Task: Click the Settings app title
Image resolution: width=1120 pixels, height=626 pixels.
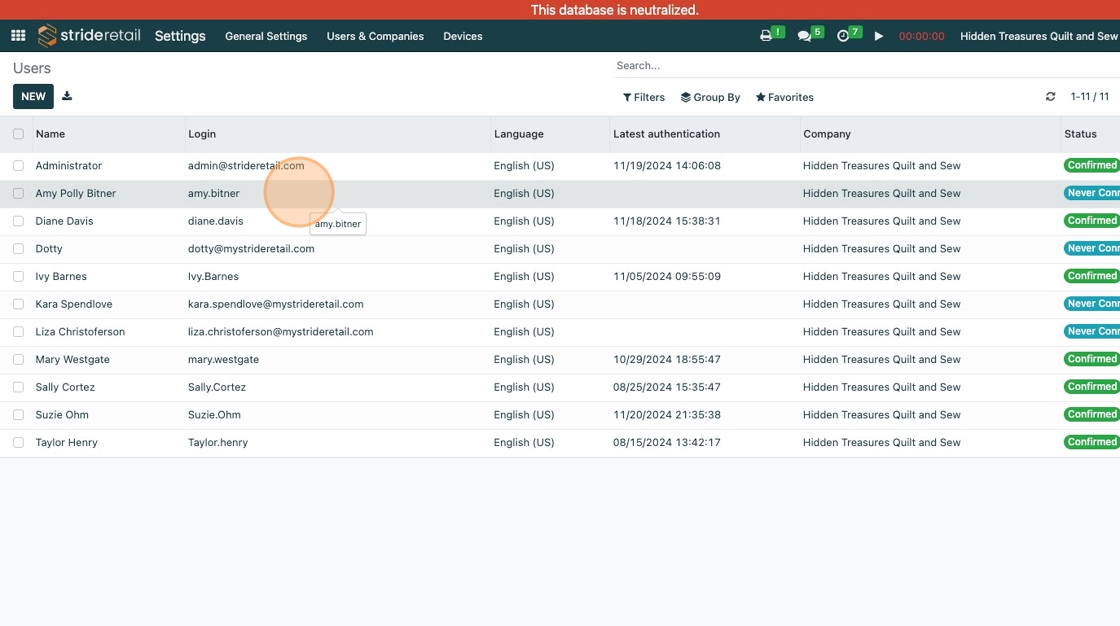Action: (x=180, y=36)
